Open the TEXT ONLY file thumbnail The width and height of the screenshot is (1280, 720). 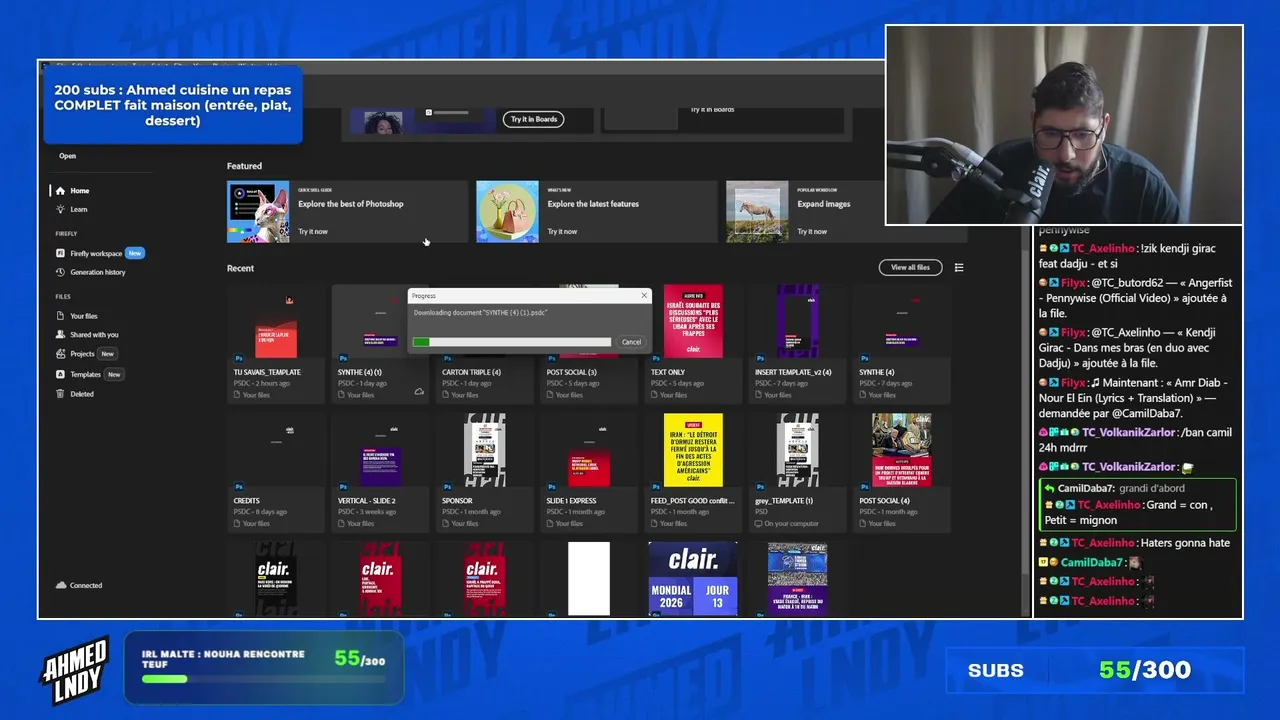pyautogui.click(x=693, y=321)
